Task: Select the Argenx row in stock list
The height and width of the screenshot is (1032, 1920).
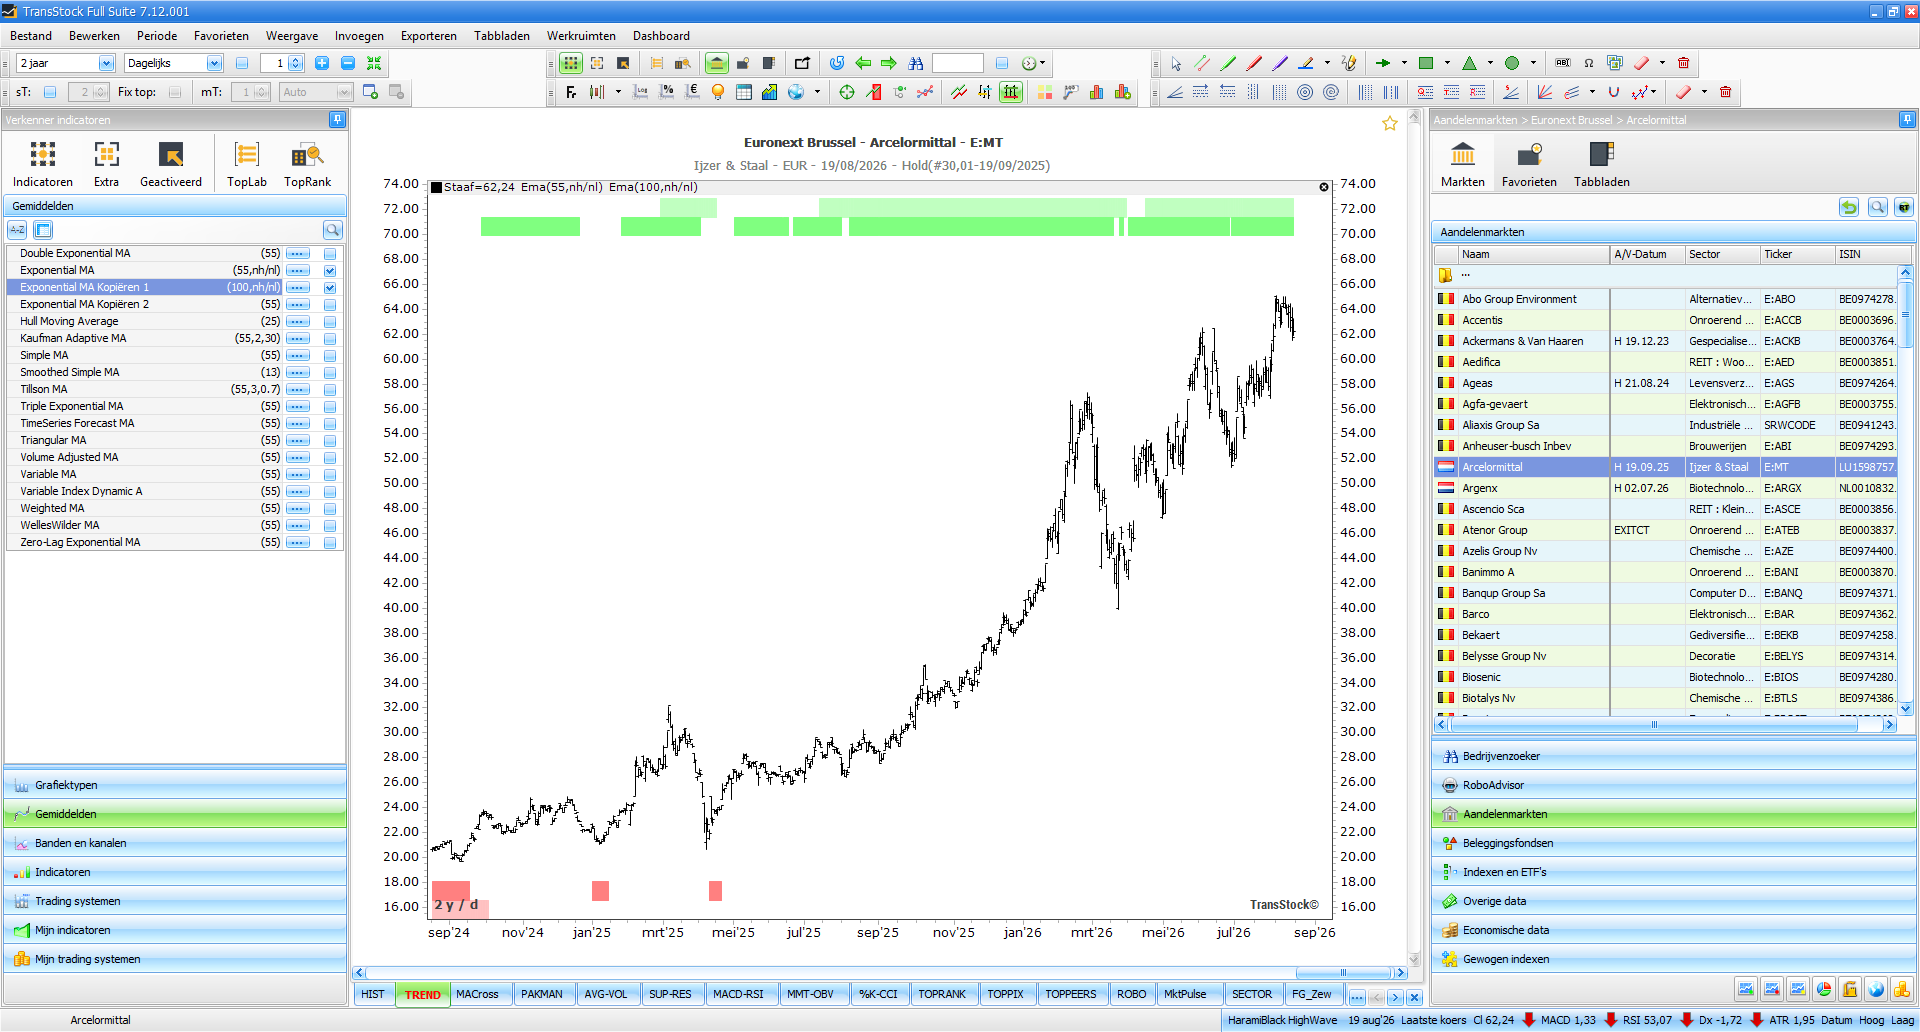Action: pyautogui.click(x=1665, y=488)
